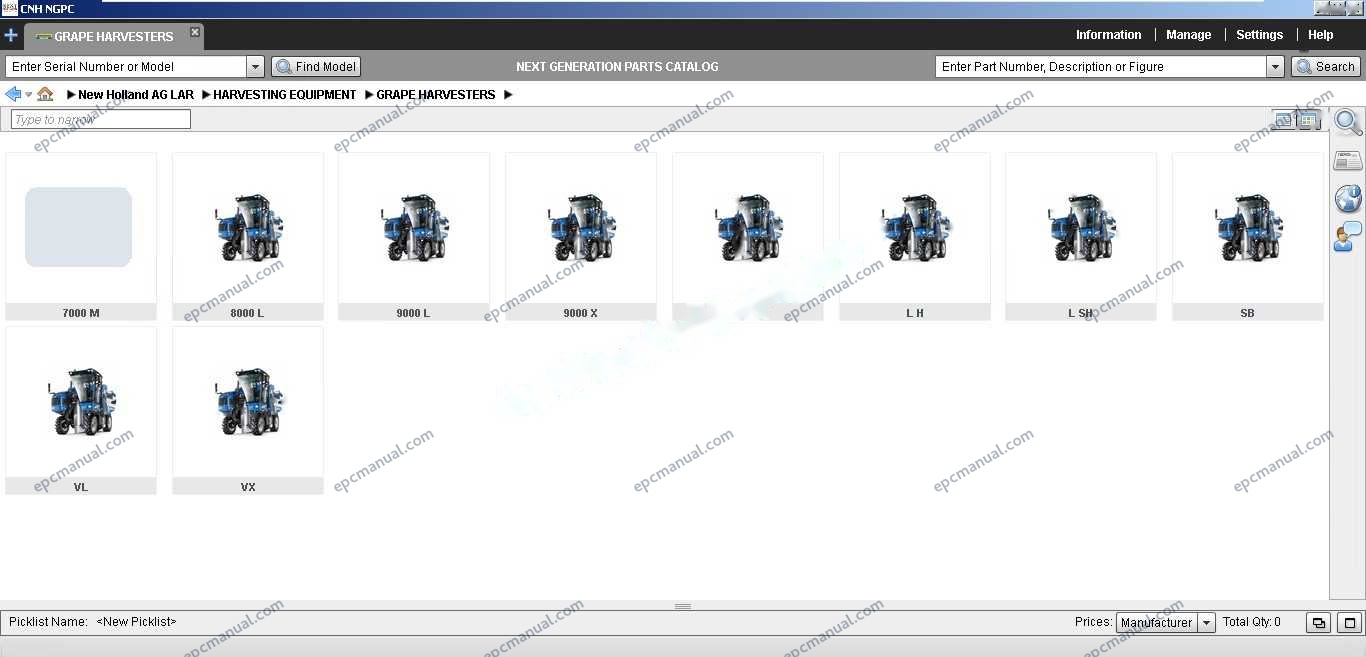
Task: Open the VL harvester thumbnail
Action: coord(81,402)
